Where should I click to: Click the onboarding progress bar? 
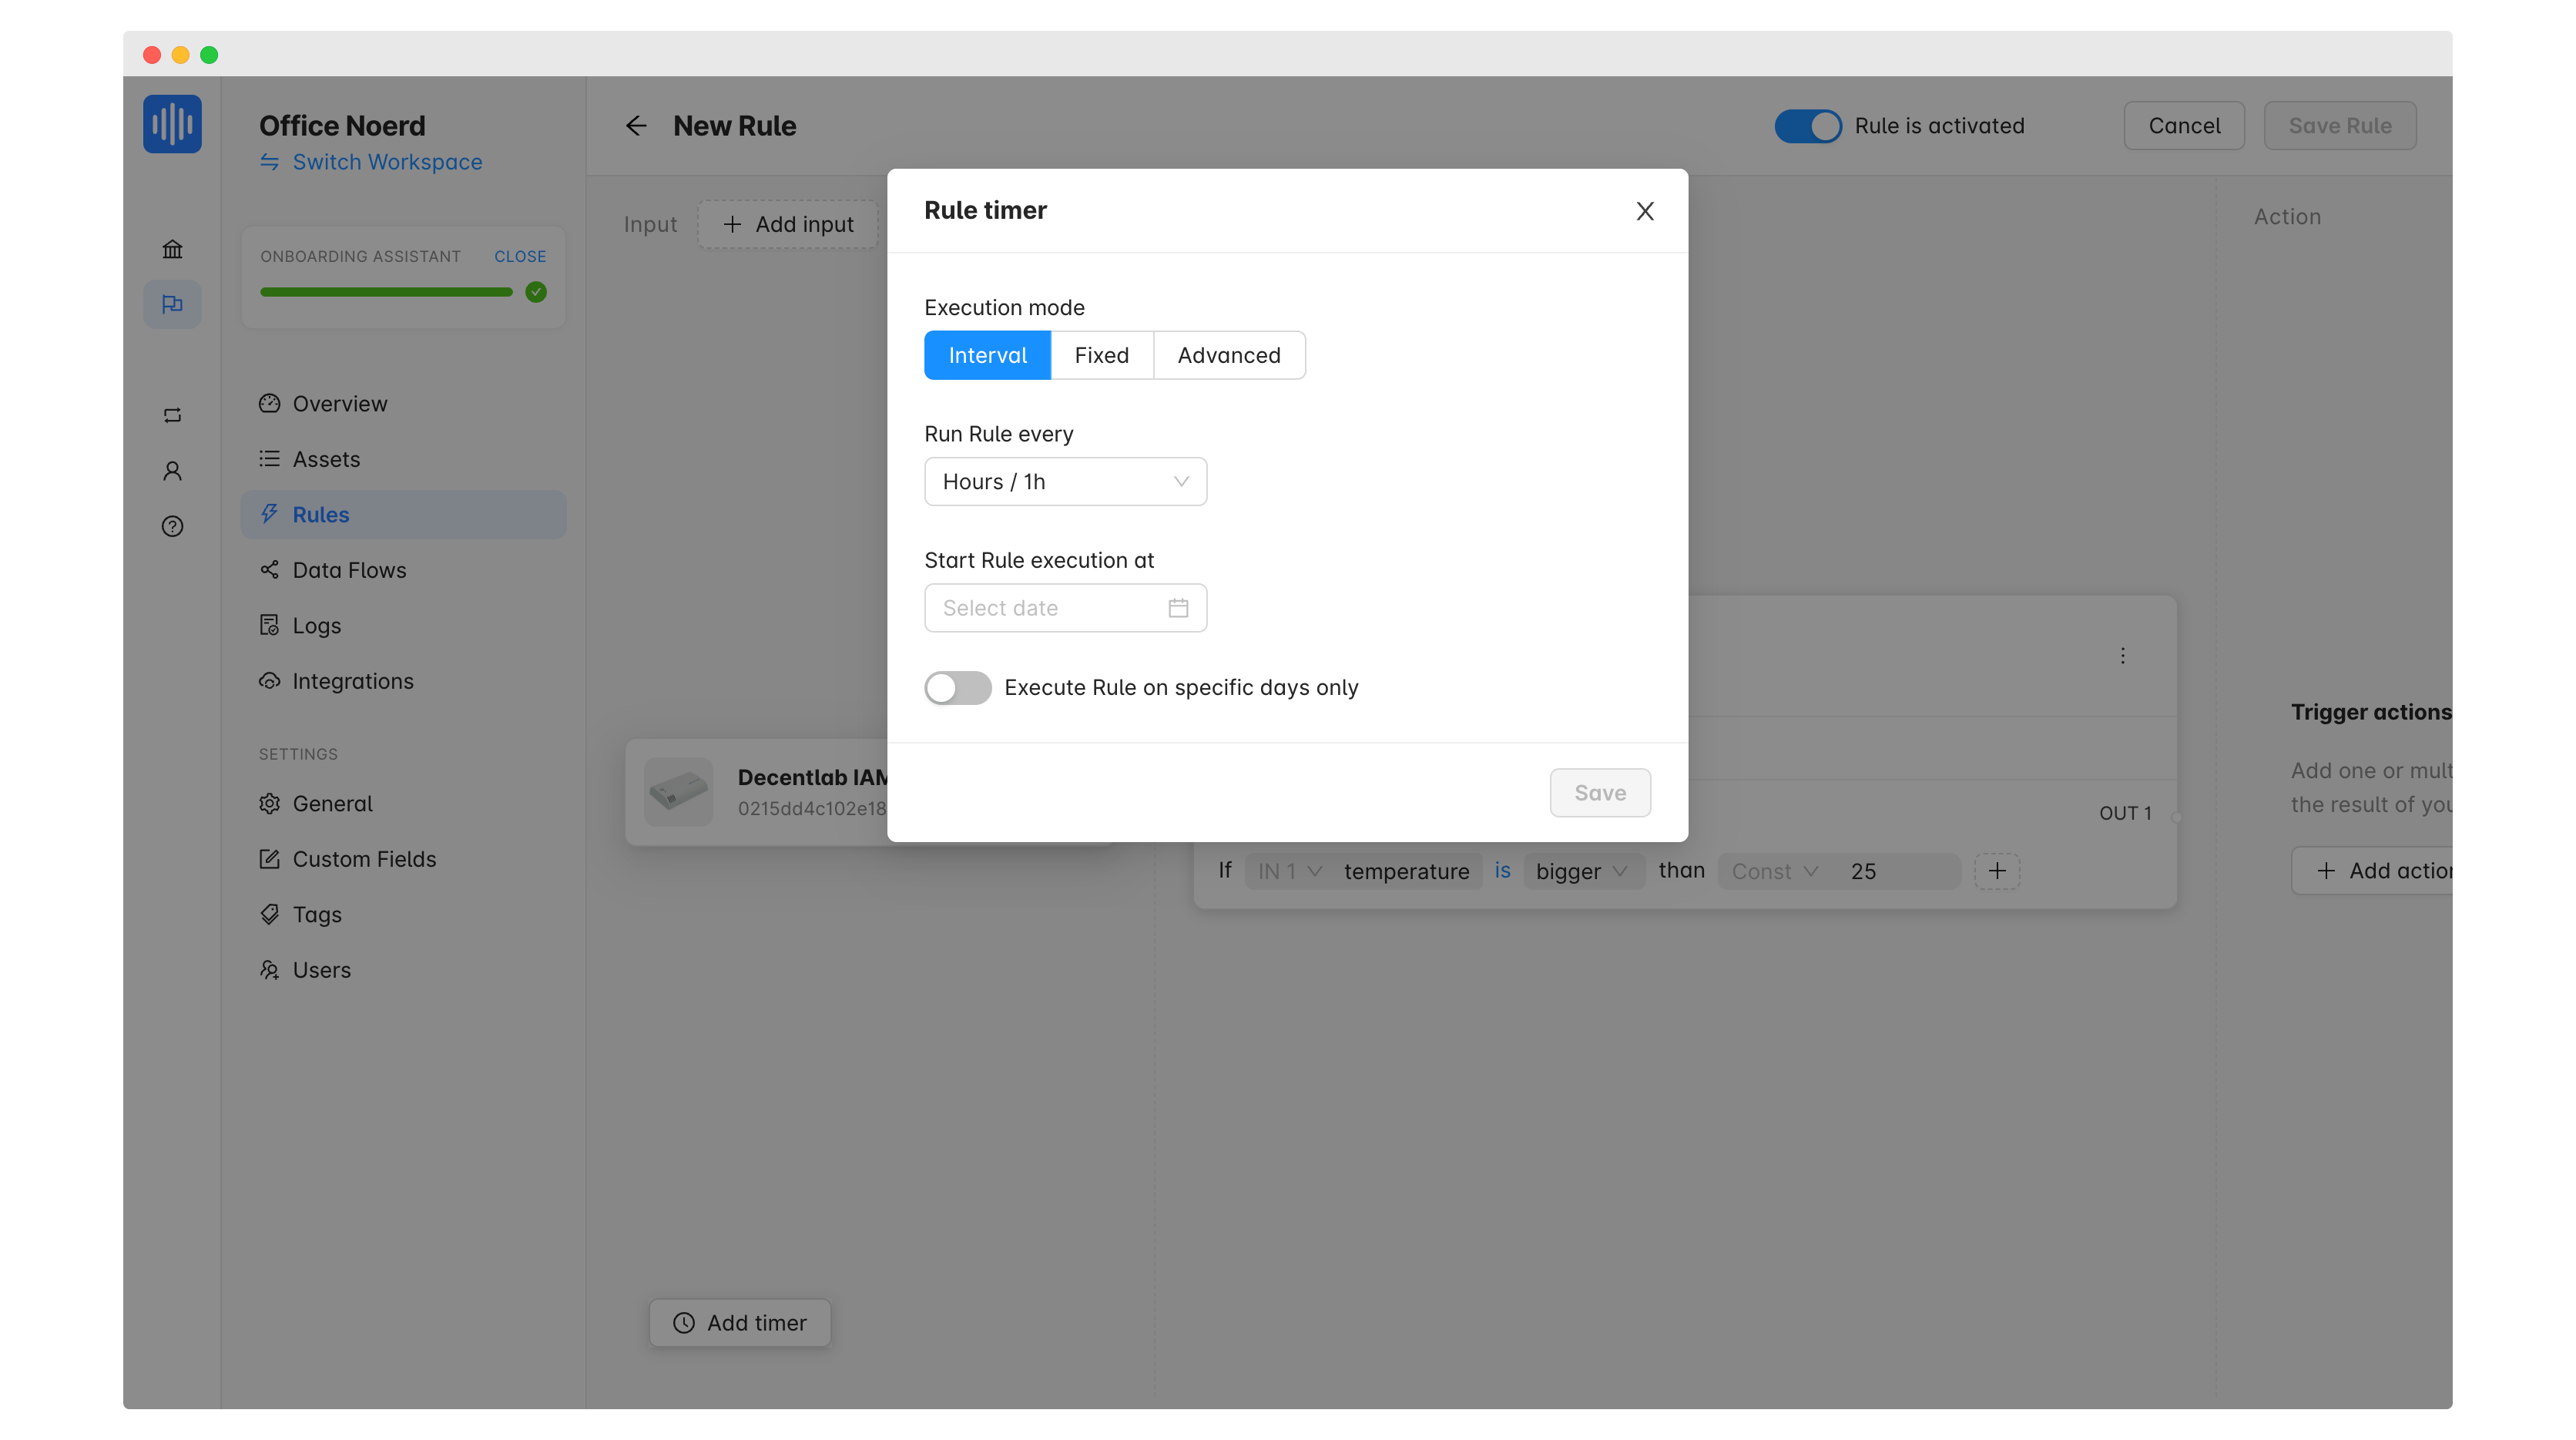386,292
